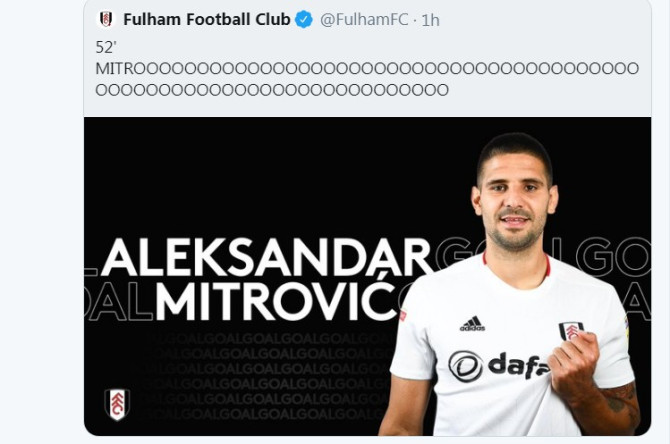This screenshot has height=444, width=670.
Task: Click the Fulham FC profile avatar
Action: [106, 20]
